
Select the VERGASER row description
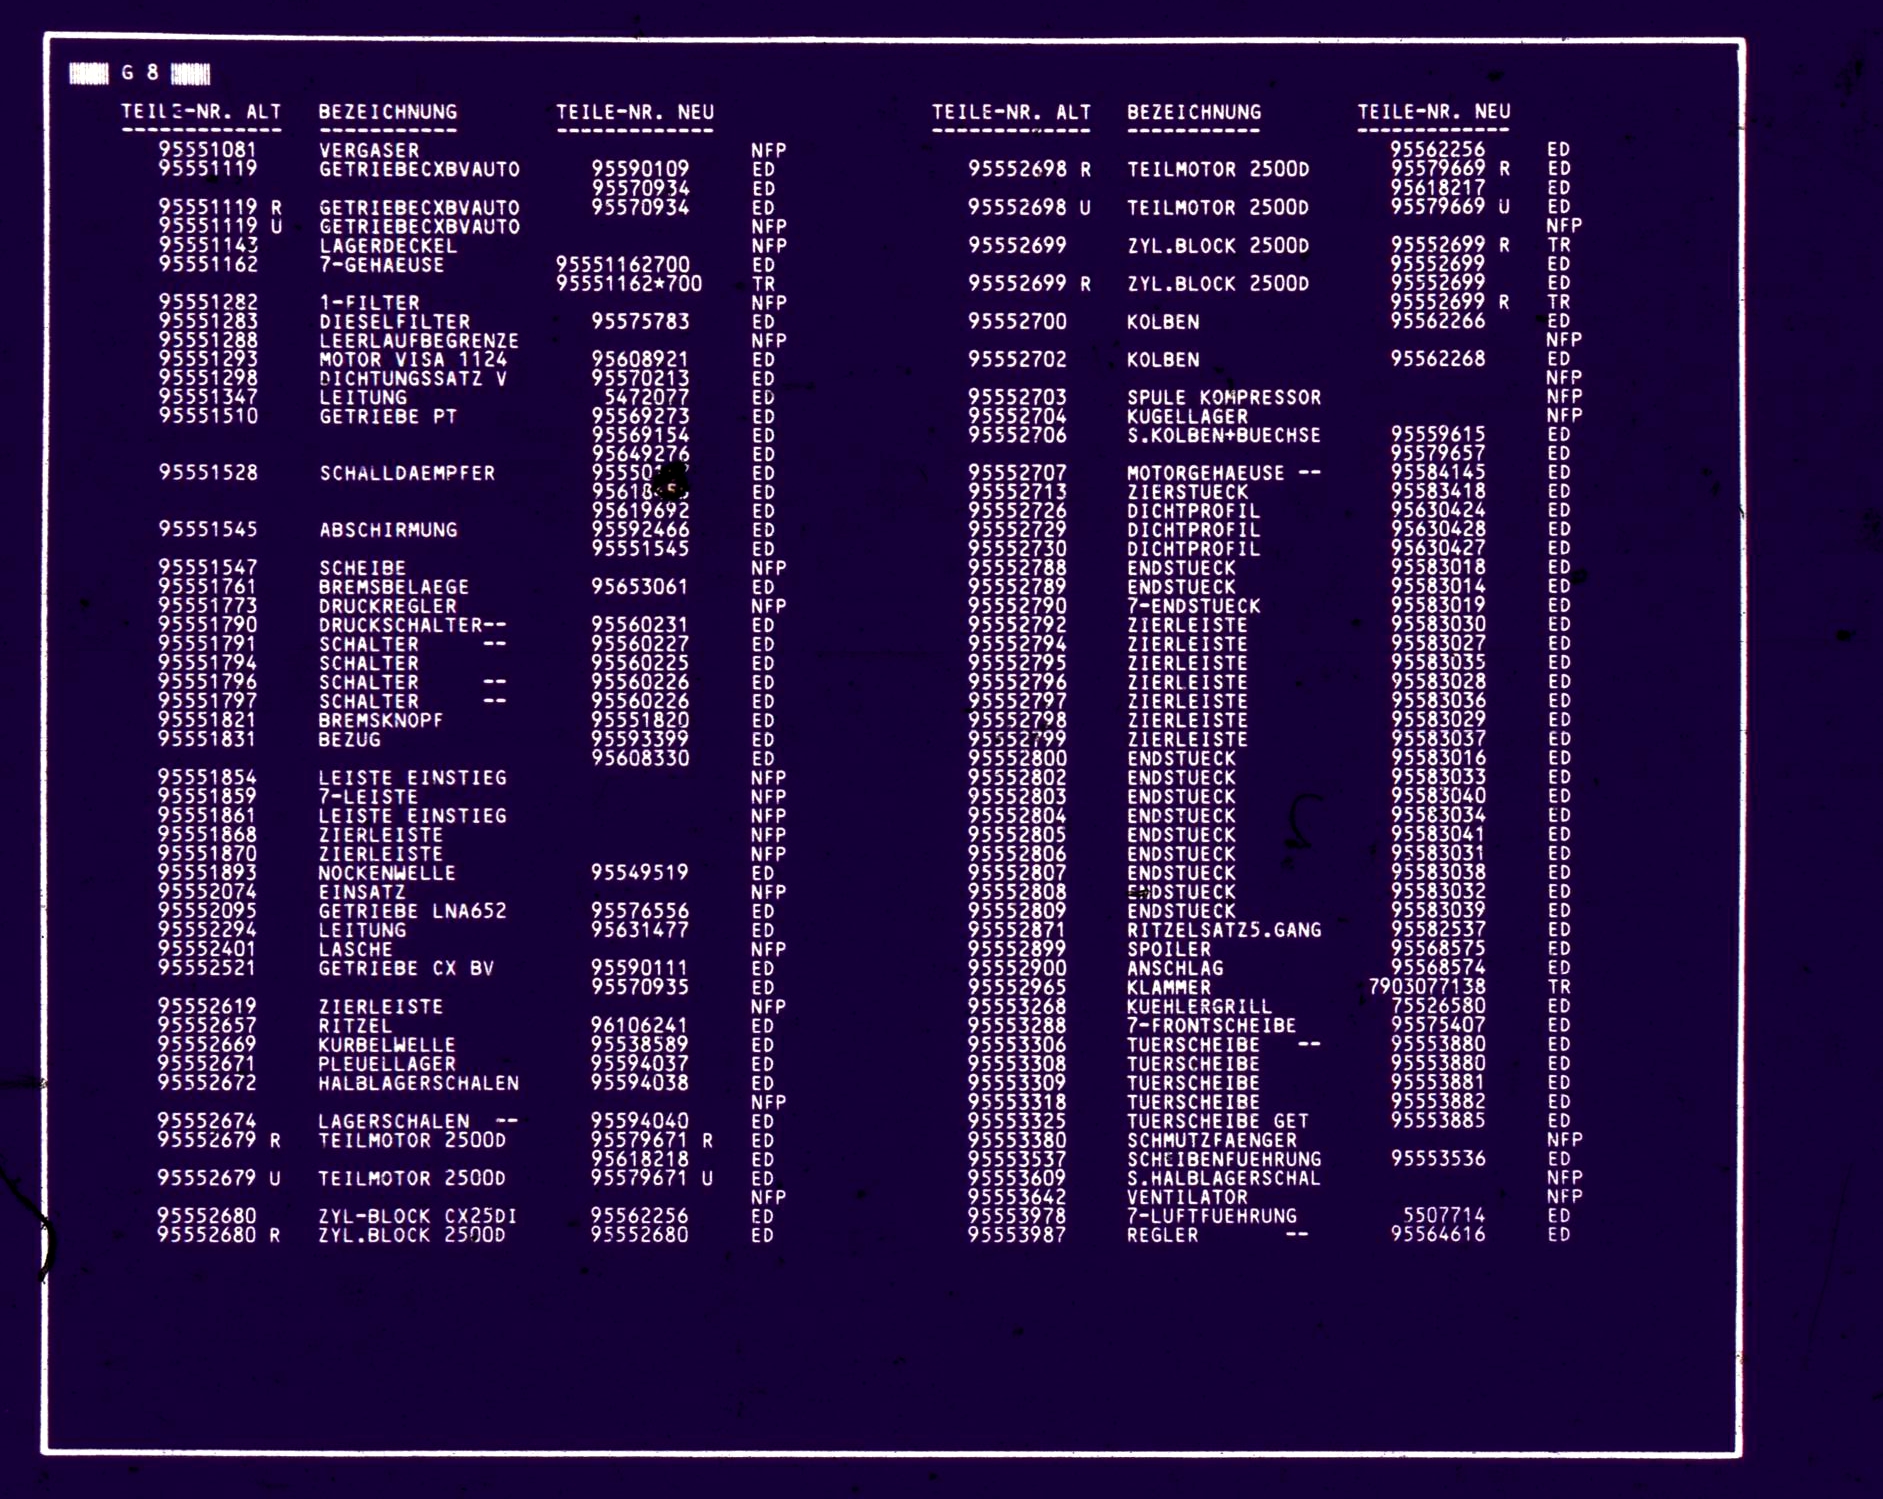(369, 150)
